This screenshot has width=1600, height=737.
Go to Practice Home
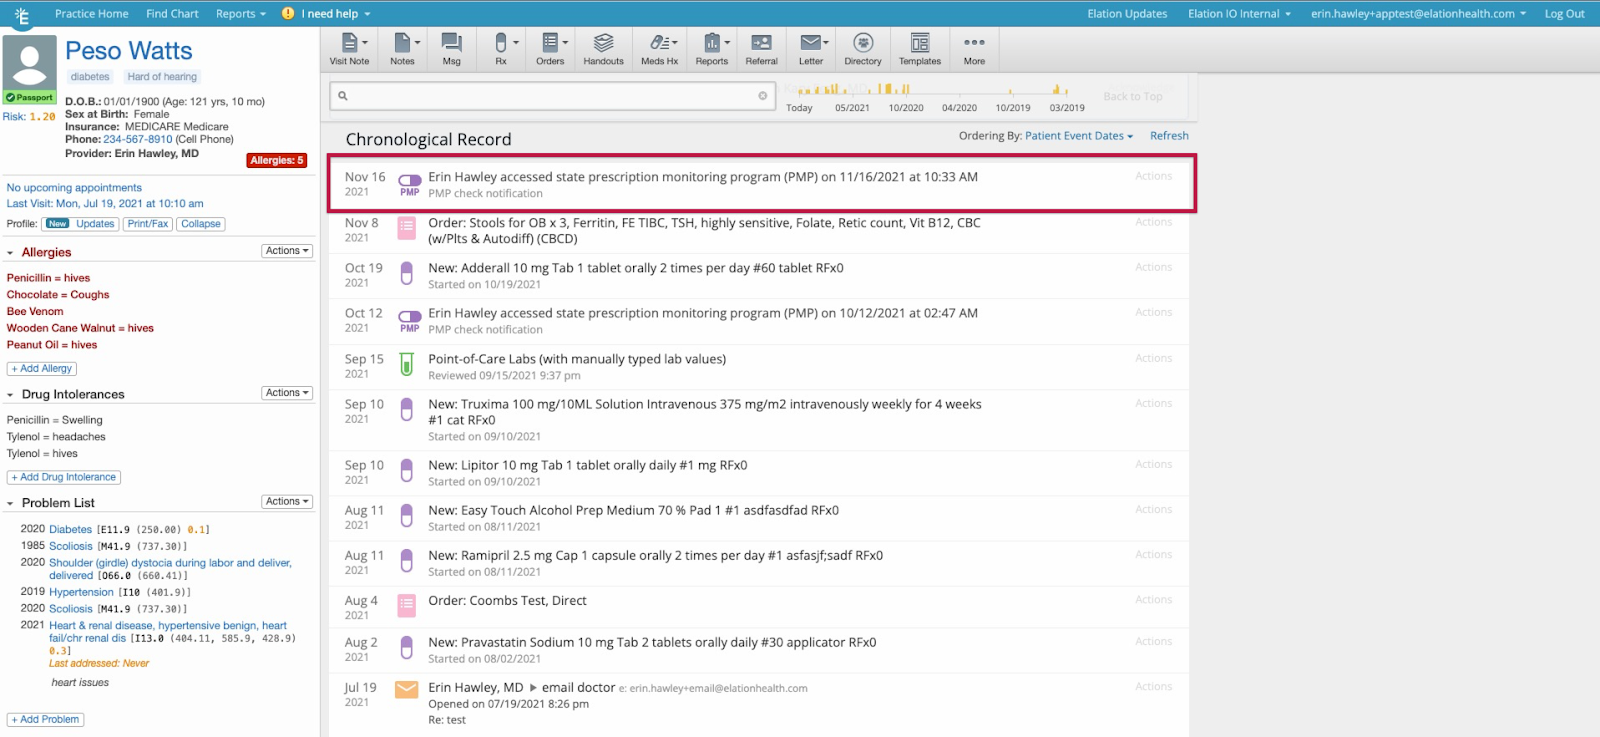point(91,14)
